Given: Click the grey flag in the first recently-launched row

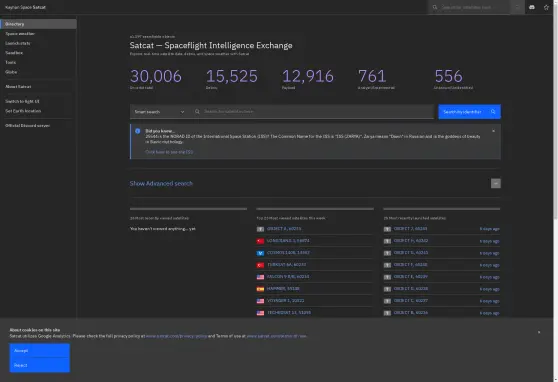Looking at the screenshot, I should (x=387, y=229).
